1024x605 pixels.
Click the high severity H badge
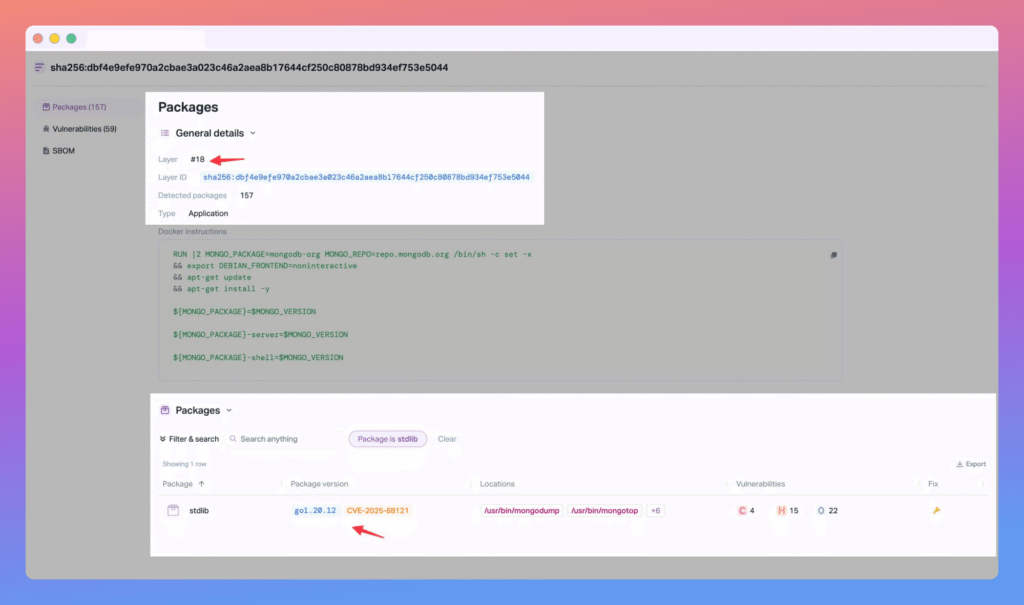point(782,510)
